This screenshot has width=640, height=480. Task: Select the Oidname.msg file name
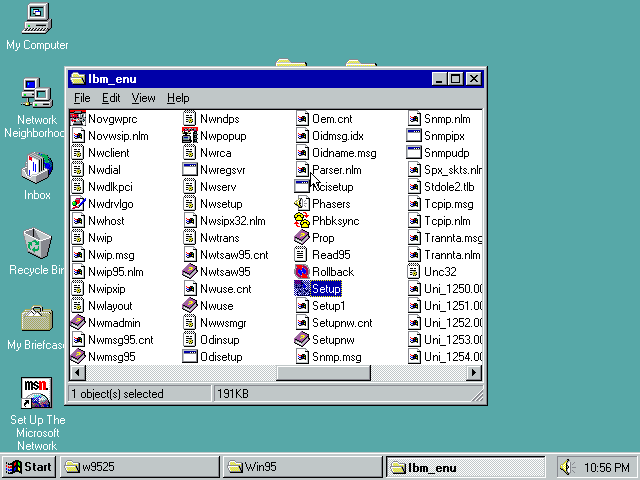click(x=344, y=153)
